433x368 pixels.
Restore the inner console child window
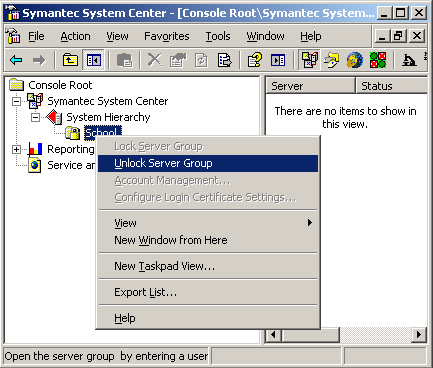[399, 36]
